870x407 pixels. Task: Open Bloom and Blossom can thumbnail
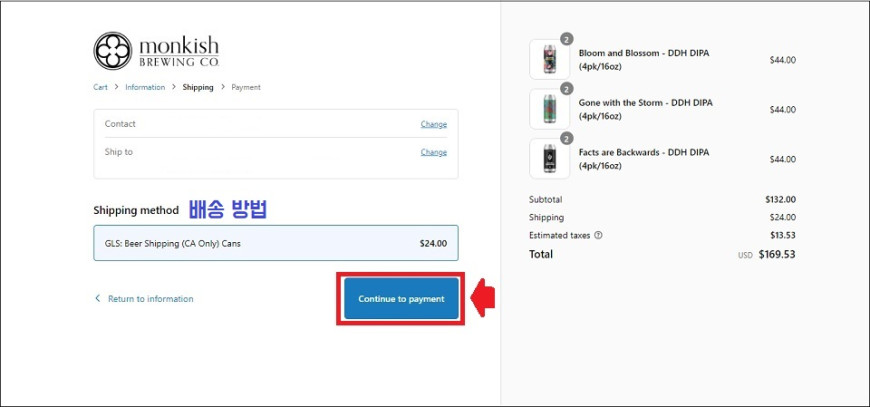[x=549, y=59]
